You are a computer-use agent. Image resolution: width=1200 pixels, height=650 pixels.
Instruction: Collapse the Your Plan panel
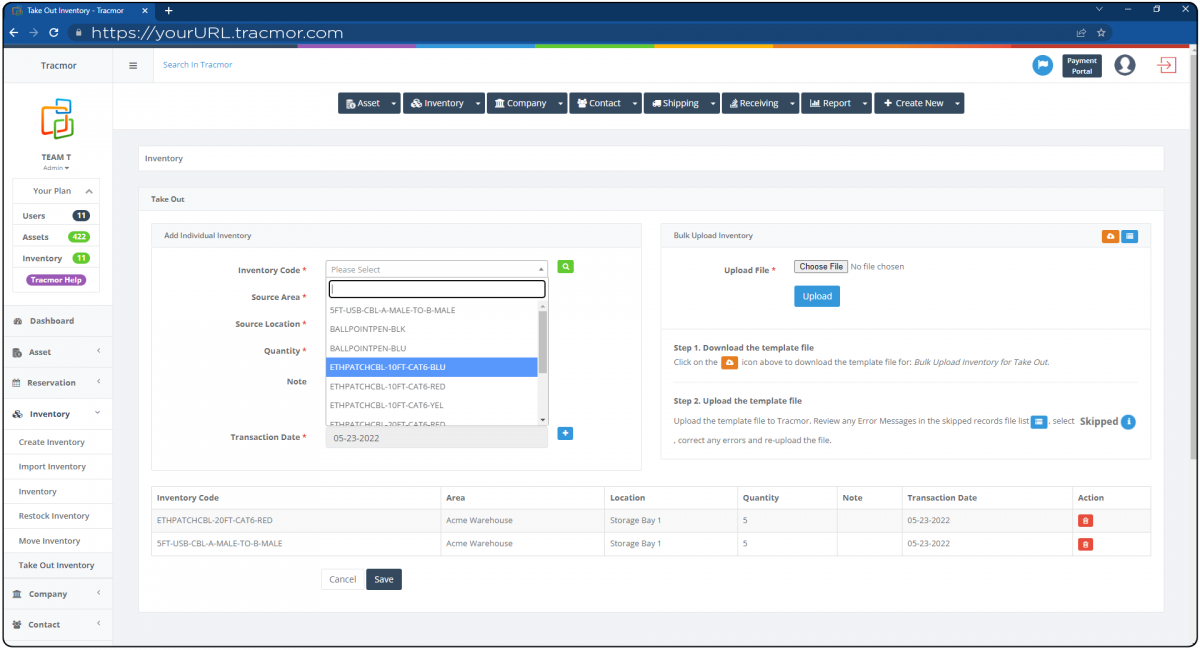click(x=88, y=191)
